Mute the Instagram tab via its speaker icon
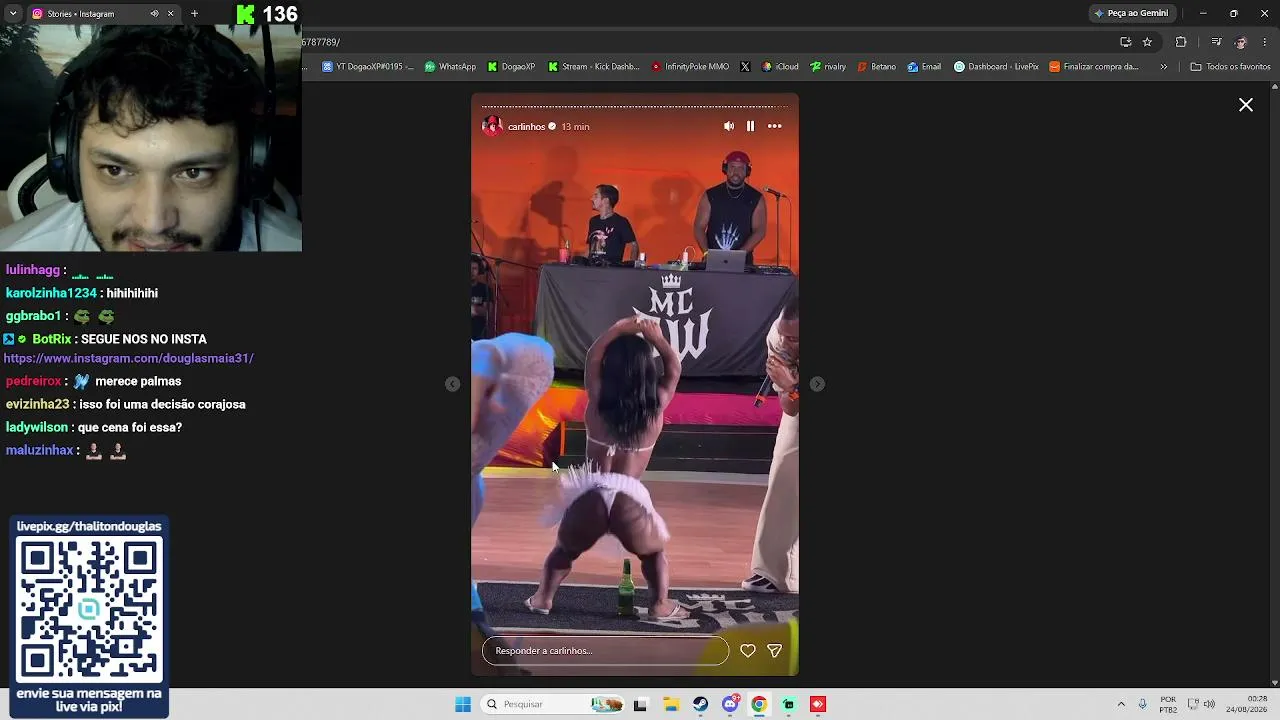Screen dimensions: 1280x720 pos(154,14)
